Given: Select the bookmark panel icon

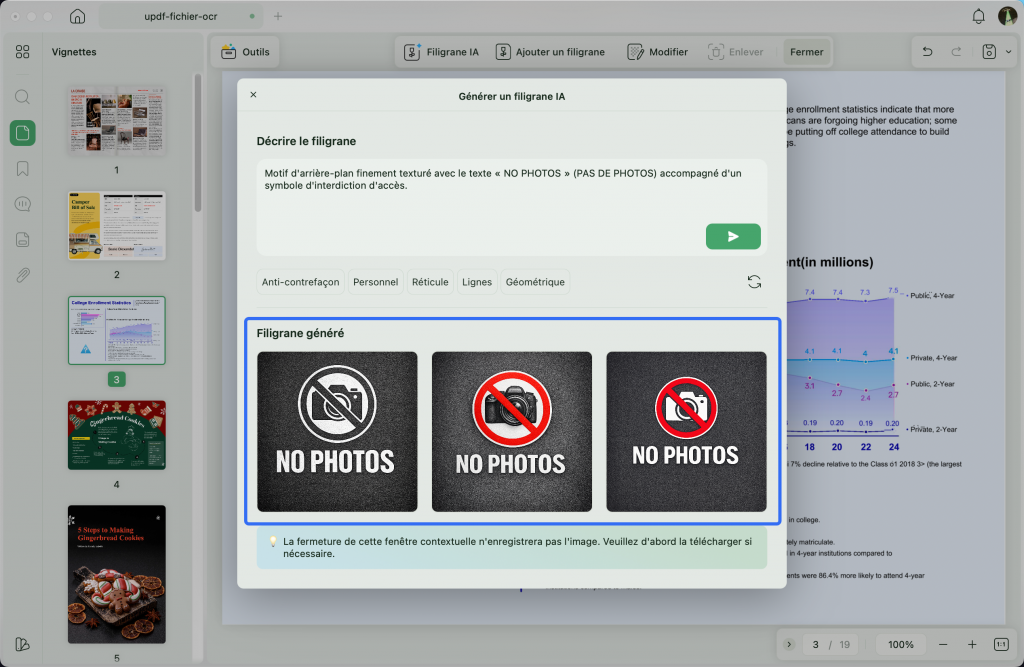Looking at the screenshot, I should coord(22,169).
